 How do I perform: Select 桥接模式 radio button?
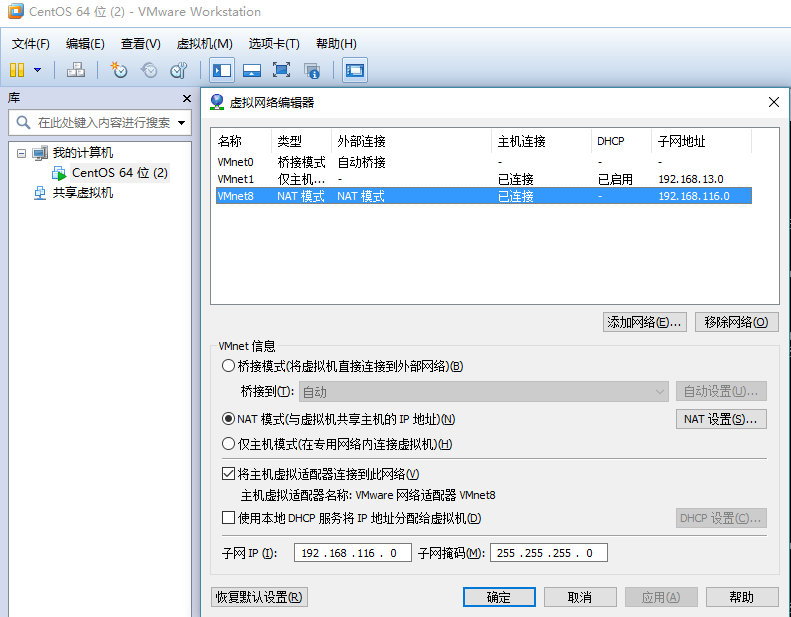(x=229, y=366)
